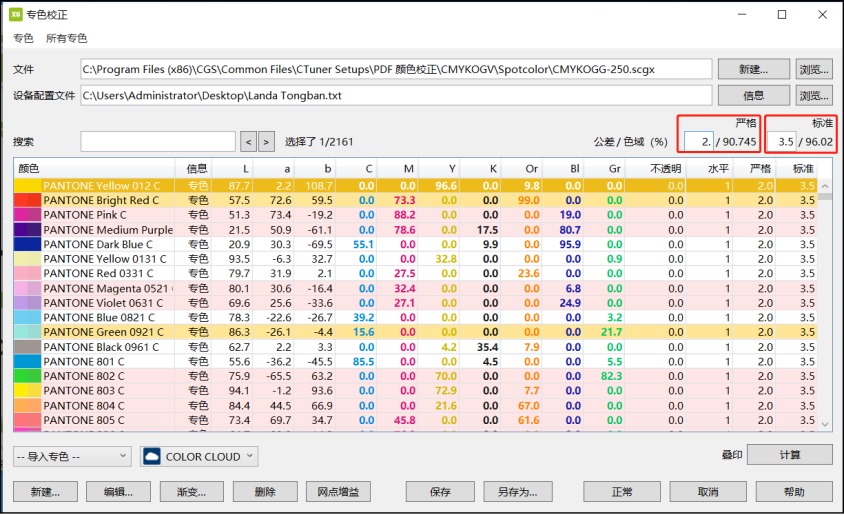Click PANTONE Medium Purple color swatch
The width and height of the screenshot is (844, 515).
(27, 230)
